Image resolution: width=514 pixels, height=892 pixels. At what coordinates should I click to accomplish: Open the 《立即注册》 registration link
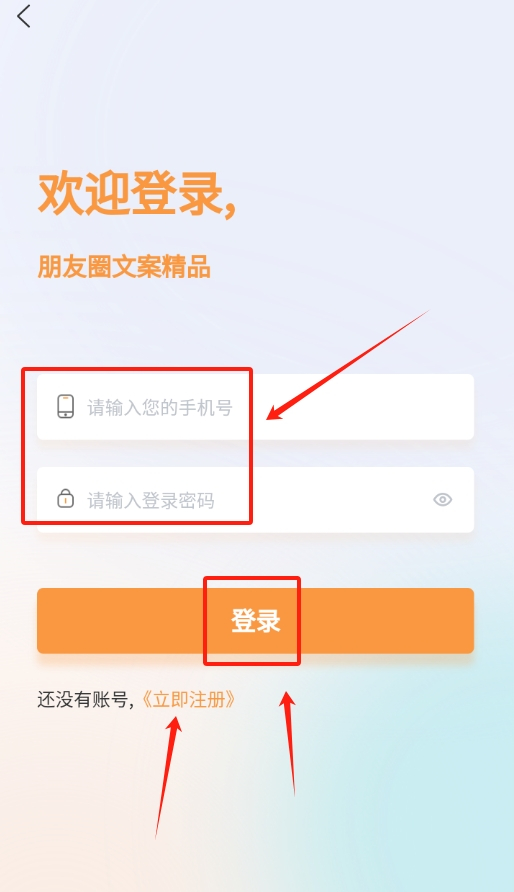188,699
